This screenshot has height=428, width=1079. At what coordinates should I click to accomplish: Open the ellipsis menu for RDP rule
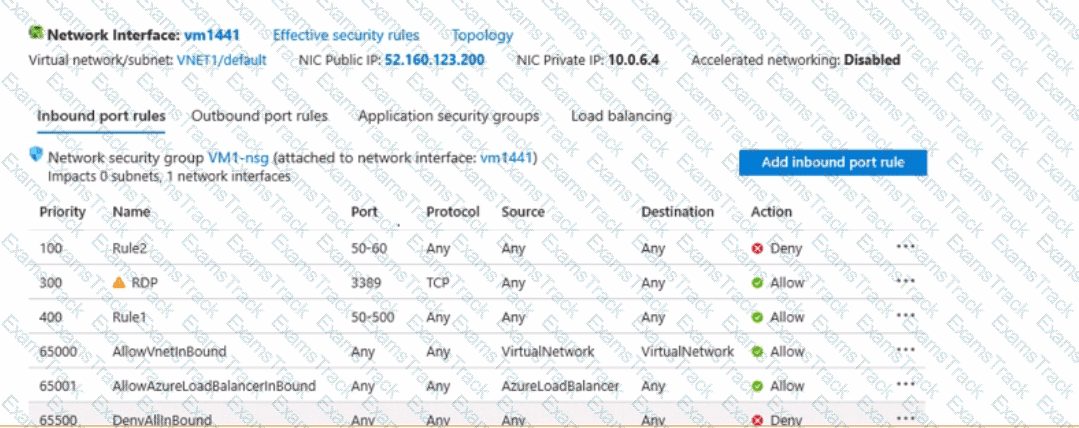(906, 281)
